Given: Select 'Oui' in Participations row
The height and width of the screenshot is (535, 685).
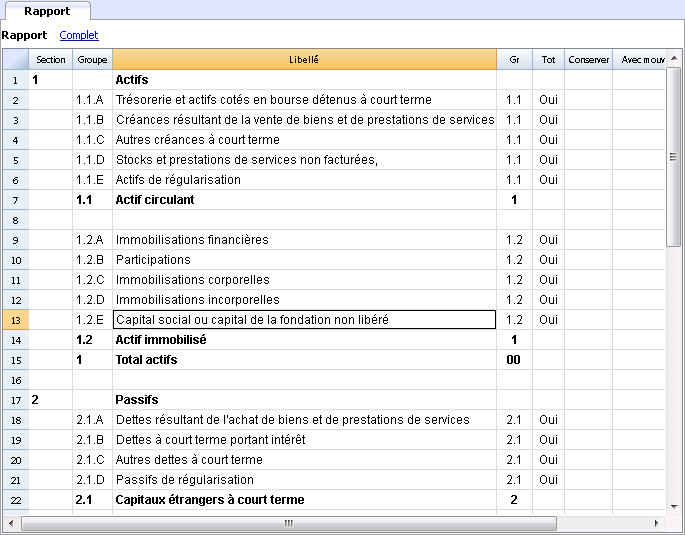Looking at the screenshot, I should pos(548,260).
